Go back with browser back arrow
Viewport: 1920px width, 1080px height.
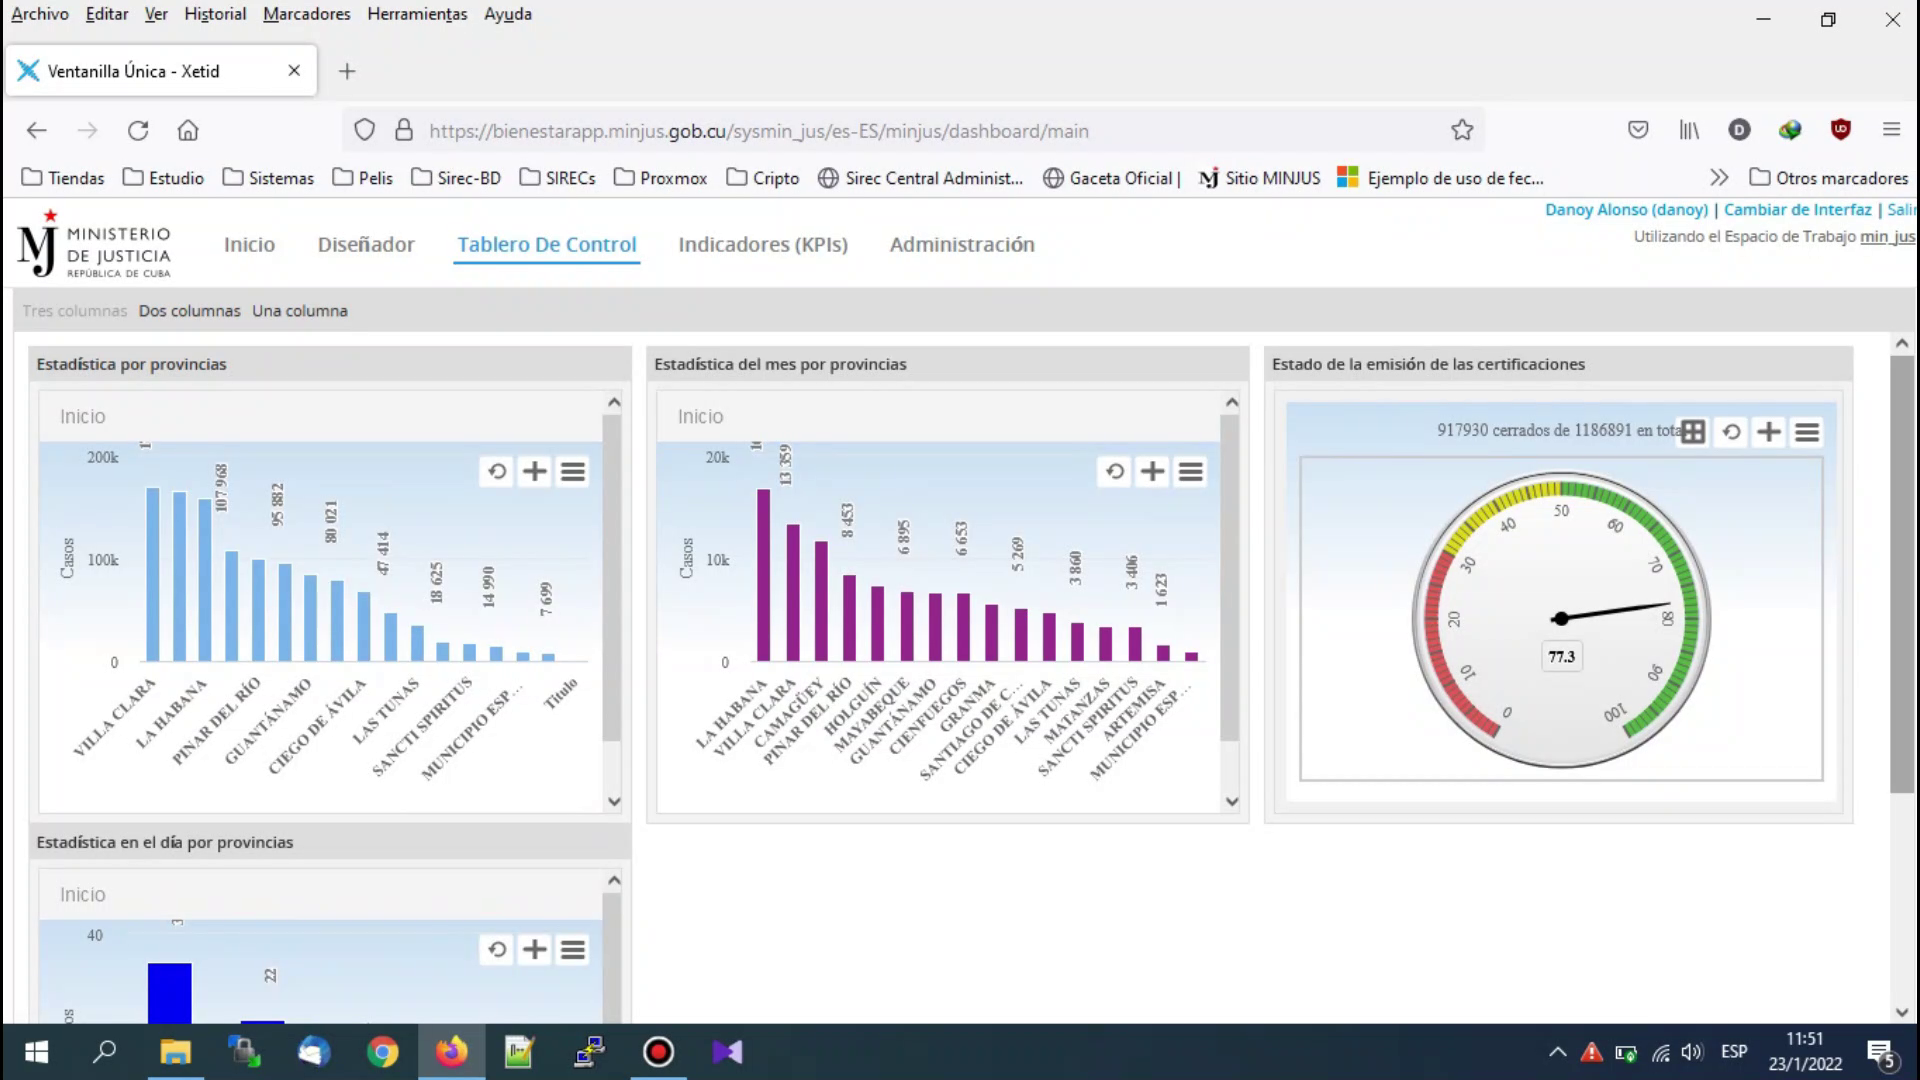click(37, 130)
